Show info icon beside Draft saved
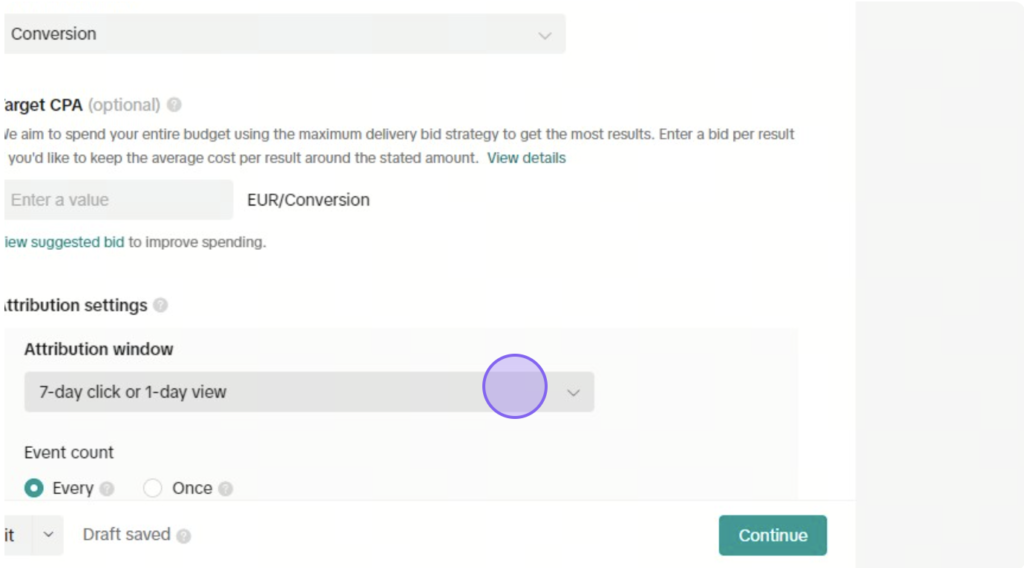Viewport: 1024px width, 568px height. (x=184, y=536)
